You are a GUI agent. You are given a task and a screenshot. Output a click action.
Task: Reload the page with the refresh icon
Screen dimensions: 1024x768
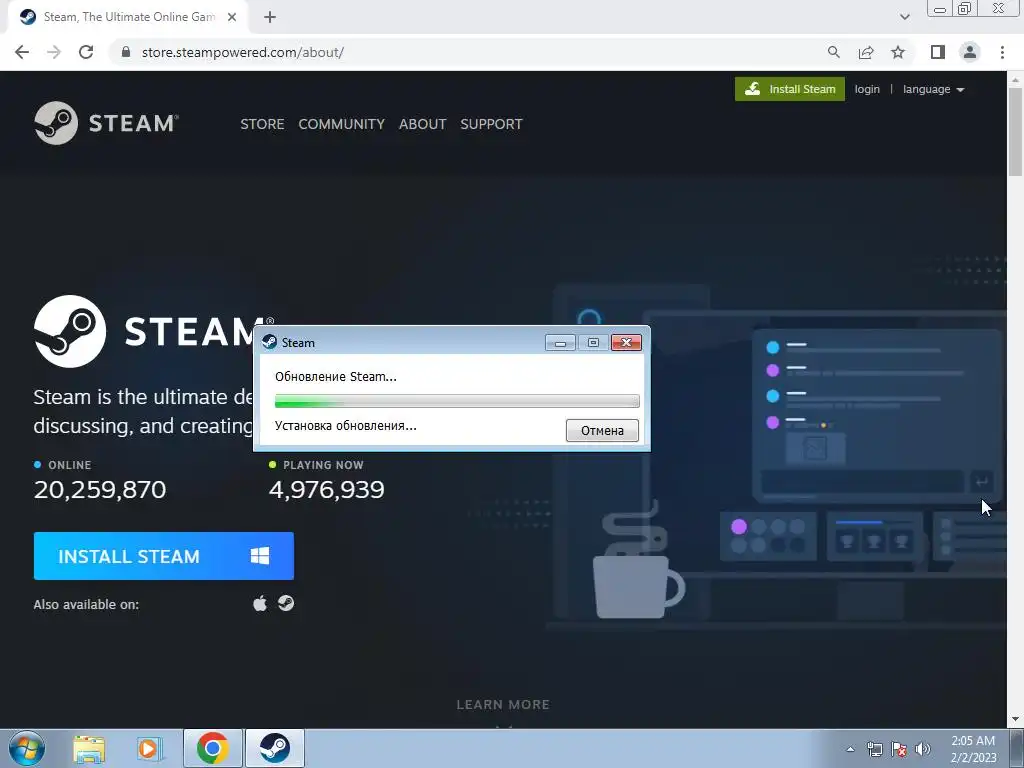(86, 52)
